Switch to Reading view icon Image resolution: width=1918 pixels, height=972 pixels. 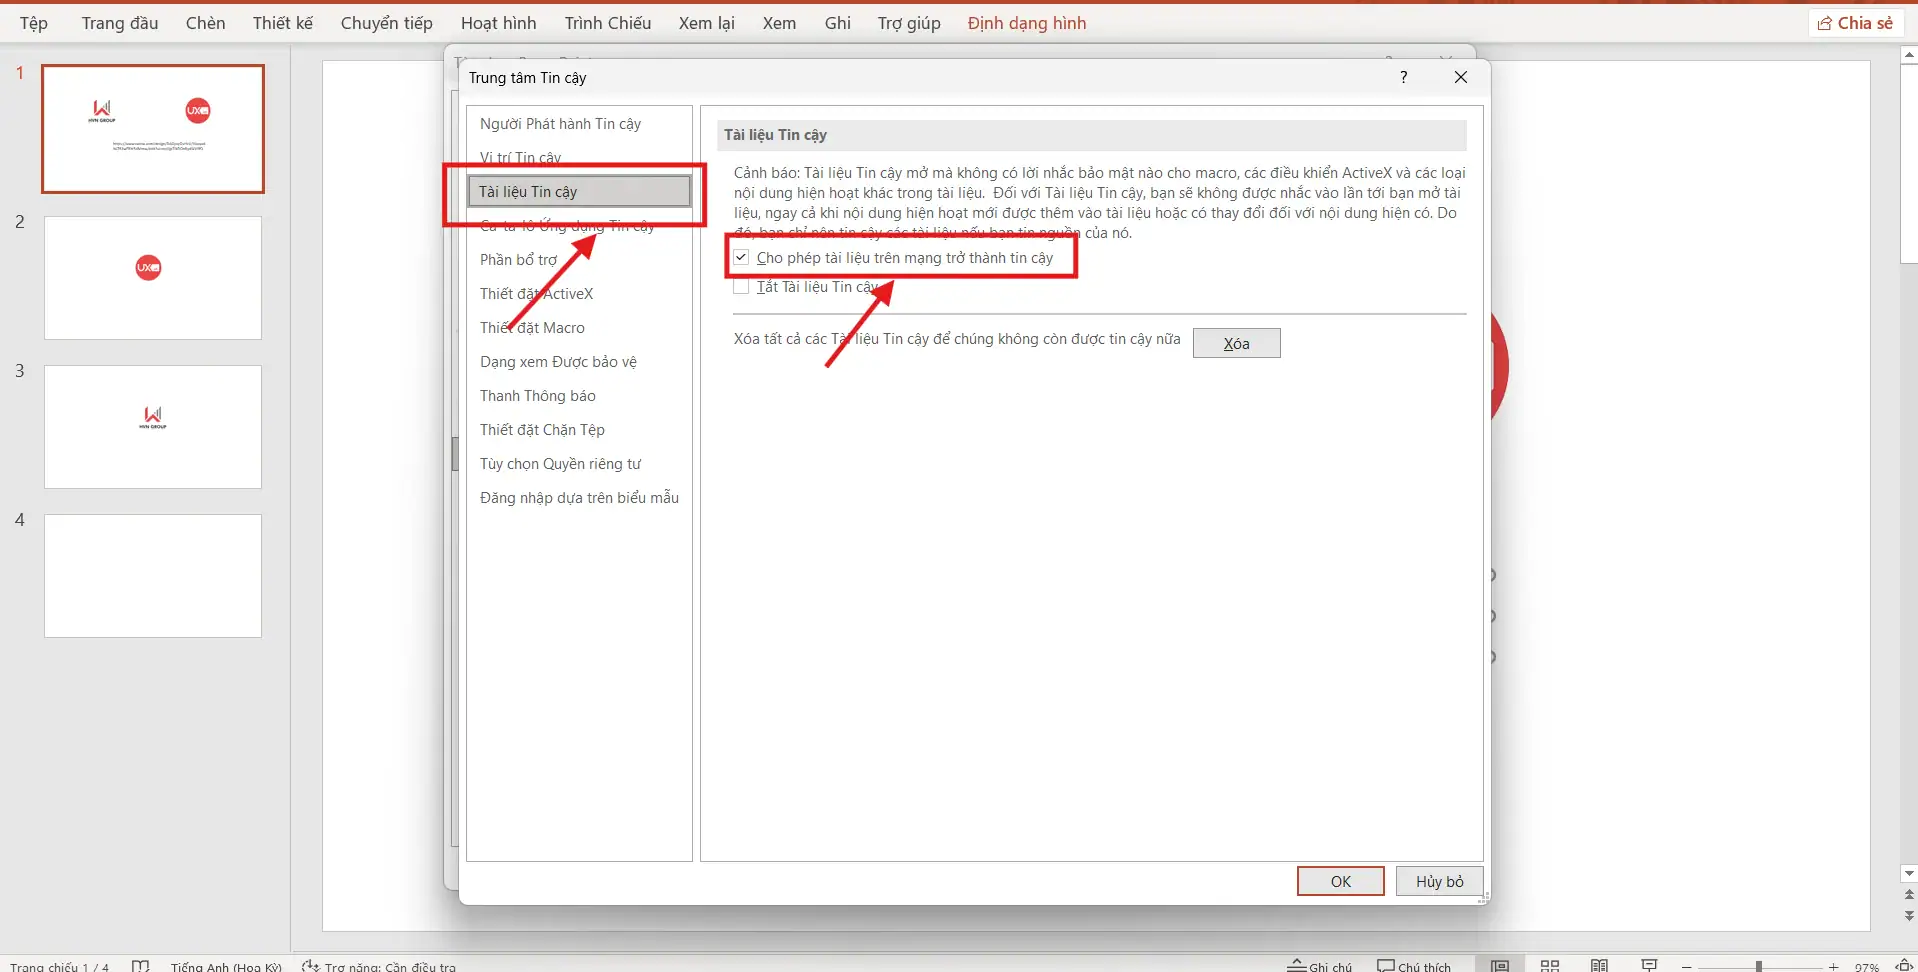(1599, 965)
